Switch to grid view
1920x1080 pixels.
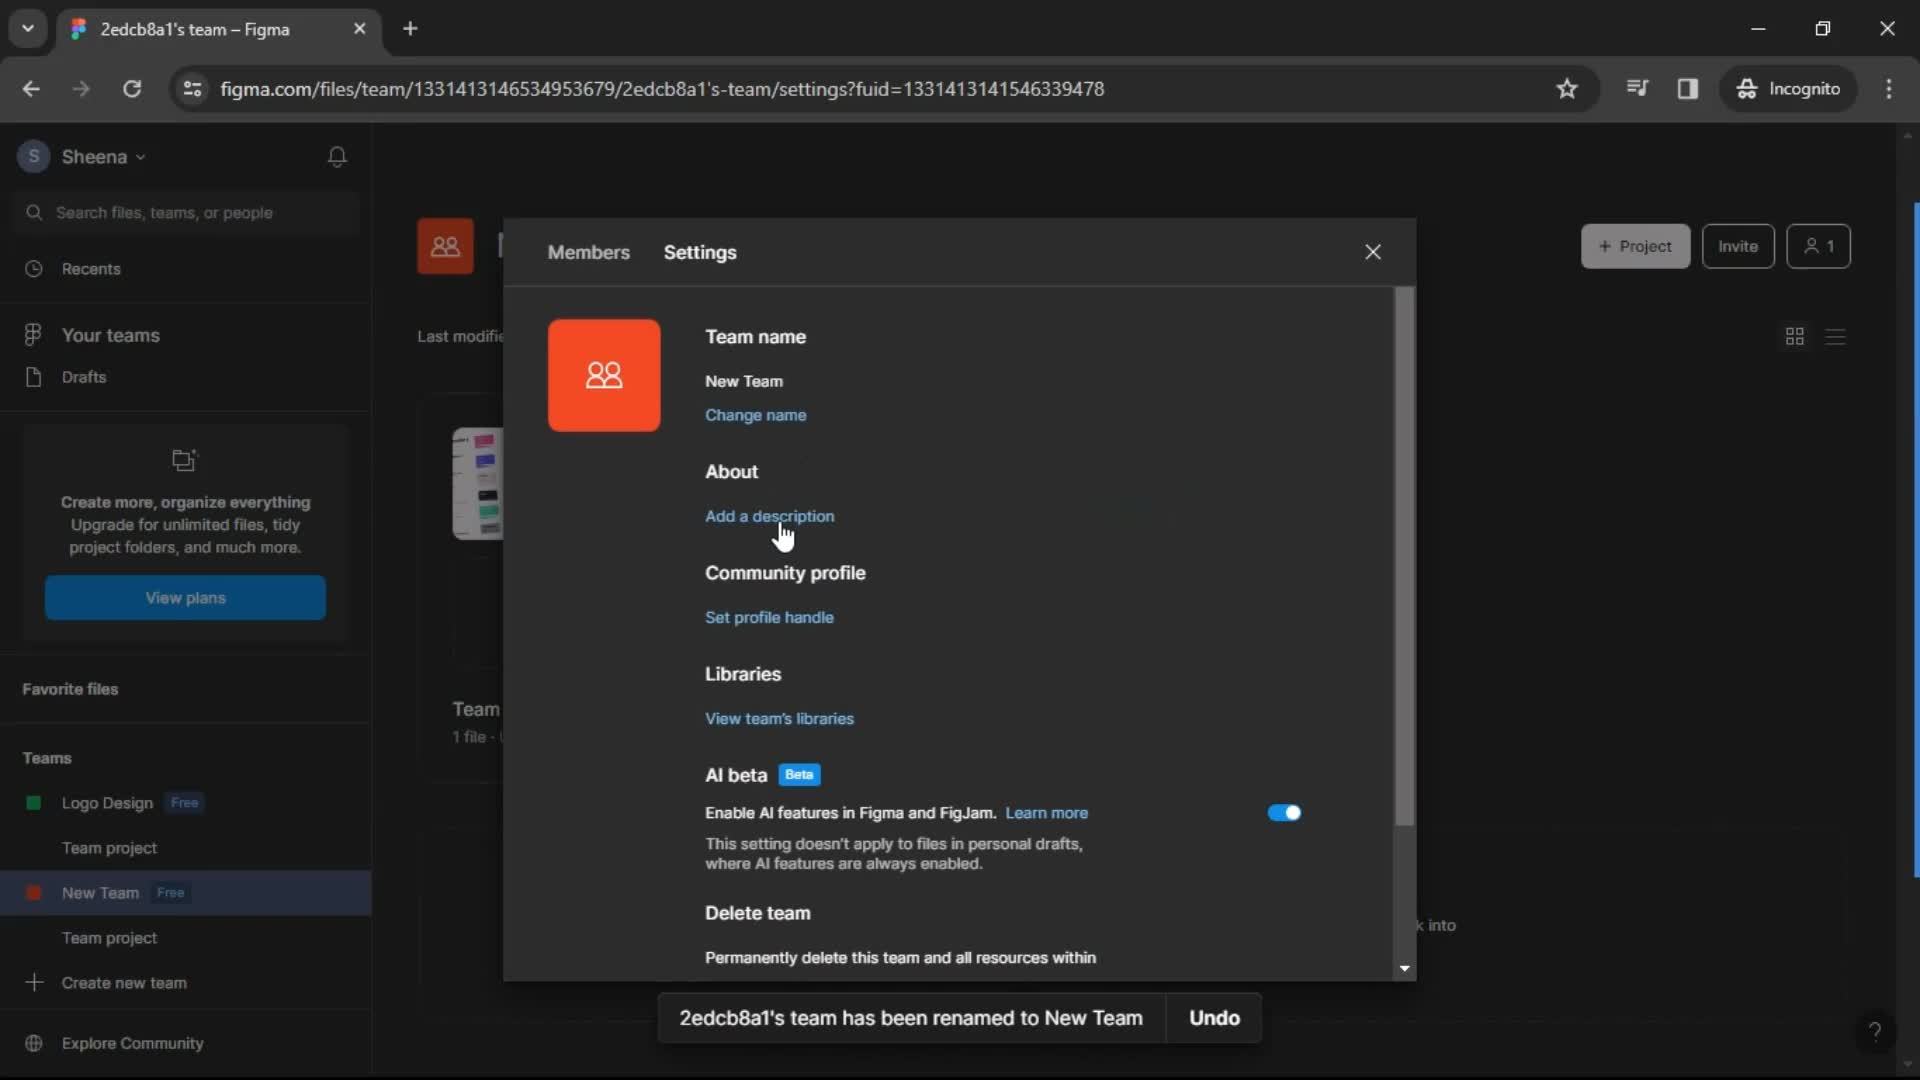point(1795,337)
